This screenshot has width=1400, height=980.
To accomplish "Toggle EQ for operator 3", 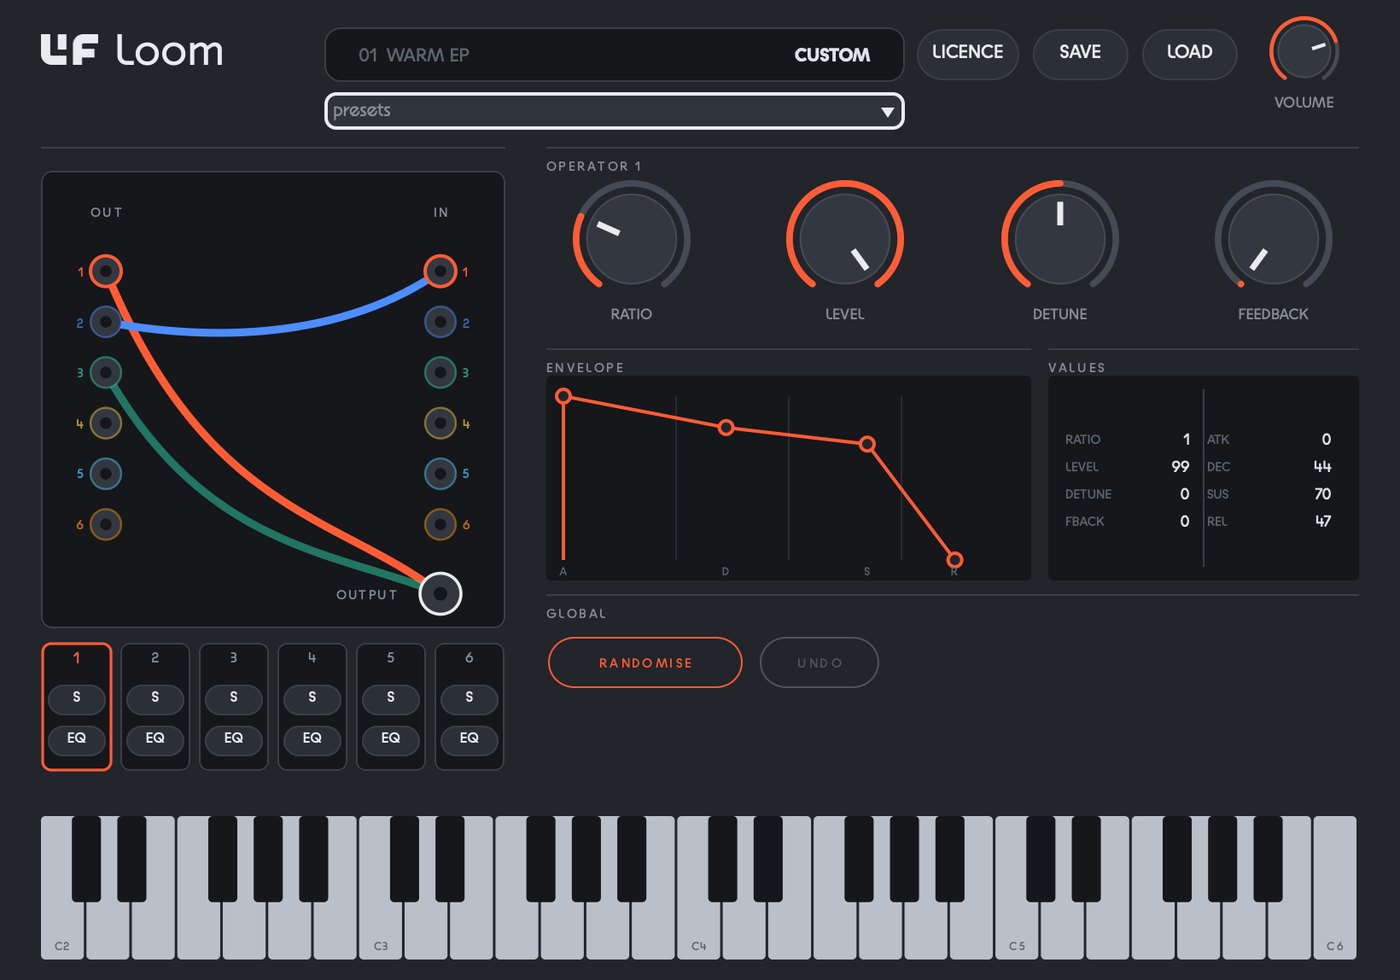I will pyautogui.click(x=234, y=739).
